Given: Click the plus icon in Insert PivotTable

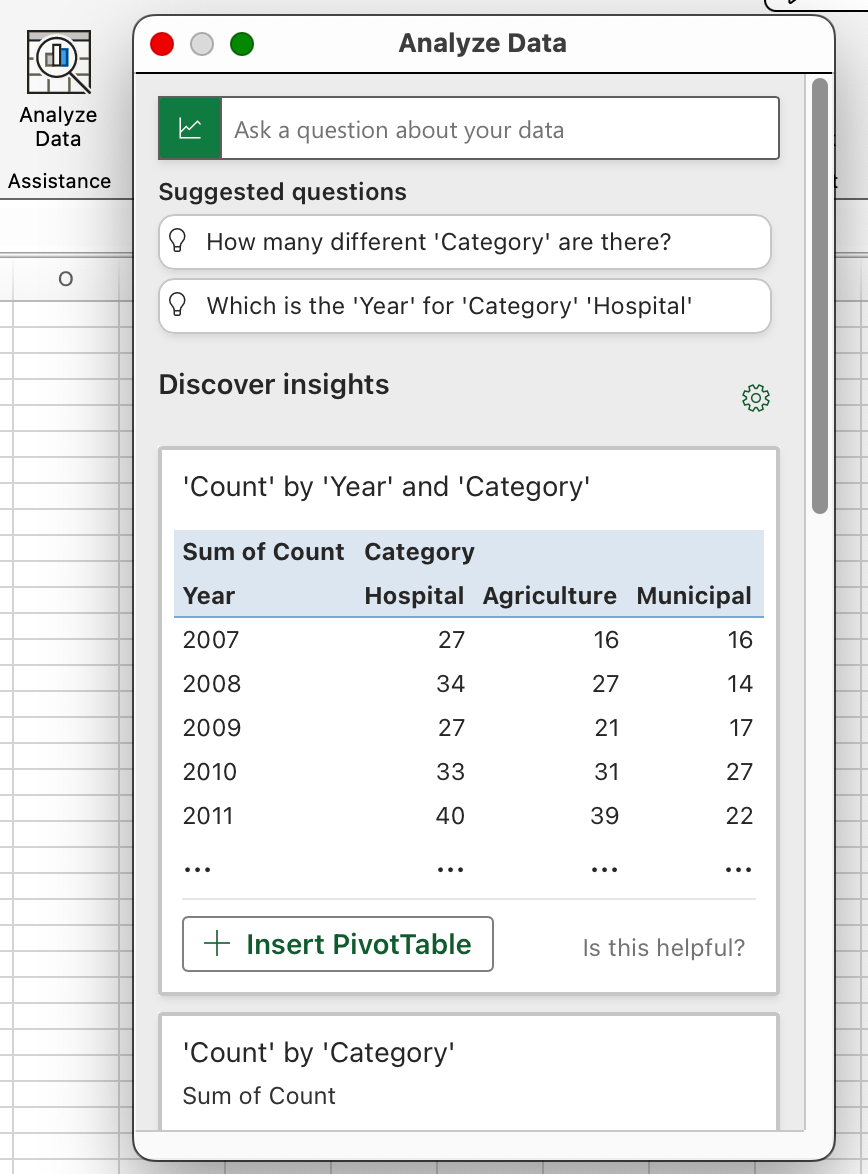Looking at the screenshot, I should 217,943.
